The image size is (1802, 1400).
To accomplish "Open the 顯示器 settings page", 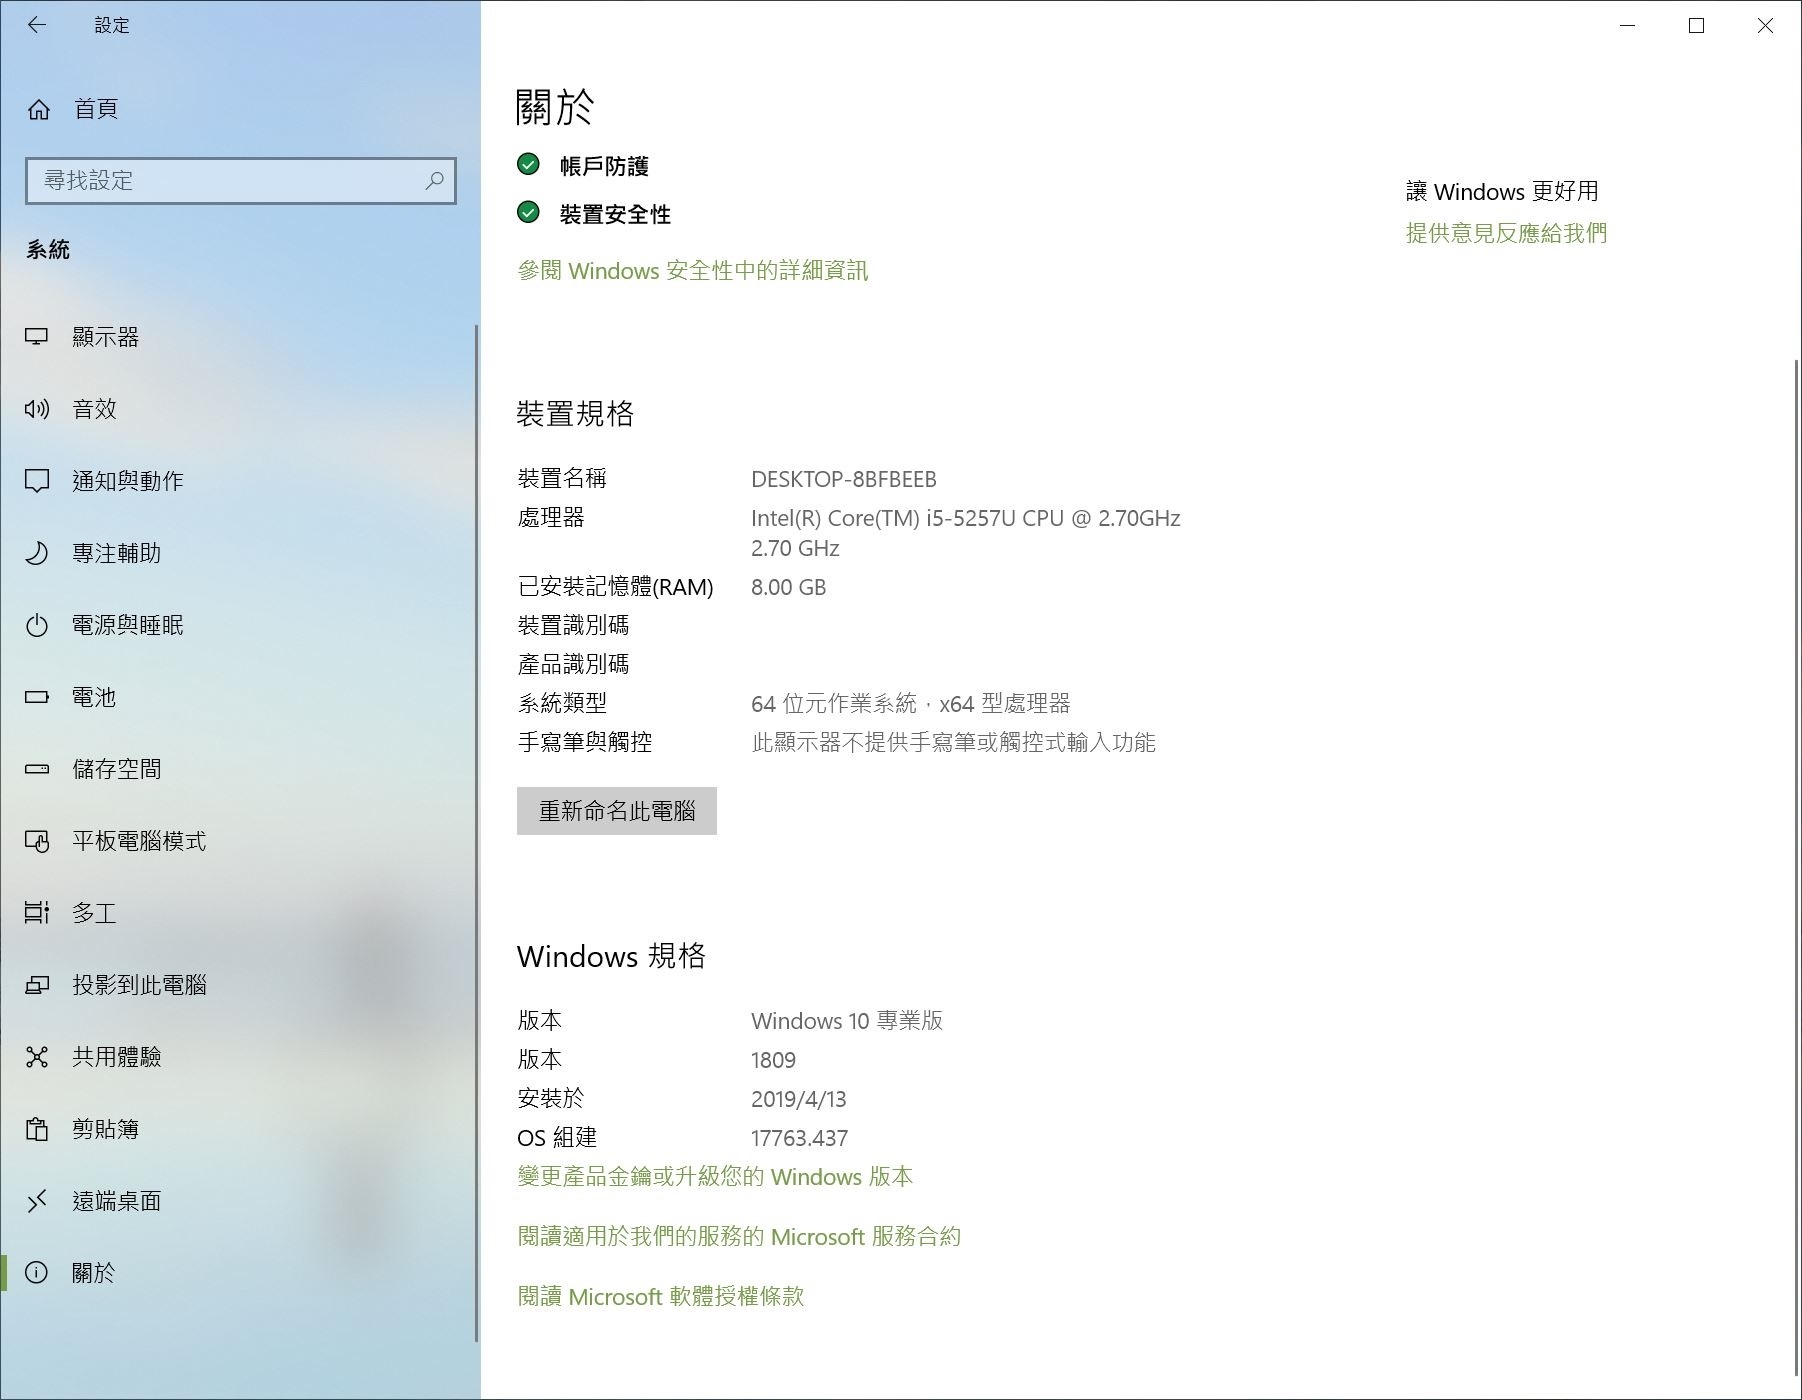I will pos(238,337).
